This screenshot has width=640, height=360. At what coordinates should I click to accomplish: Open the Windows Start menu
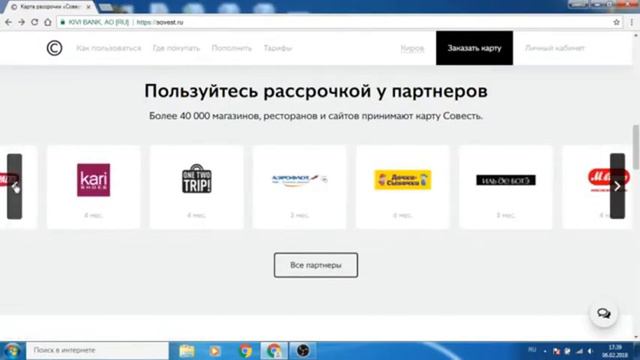click(12, 351)
